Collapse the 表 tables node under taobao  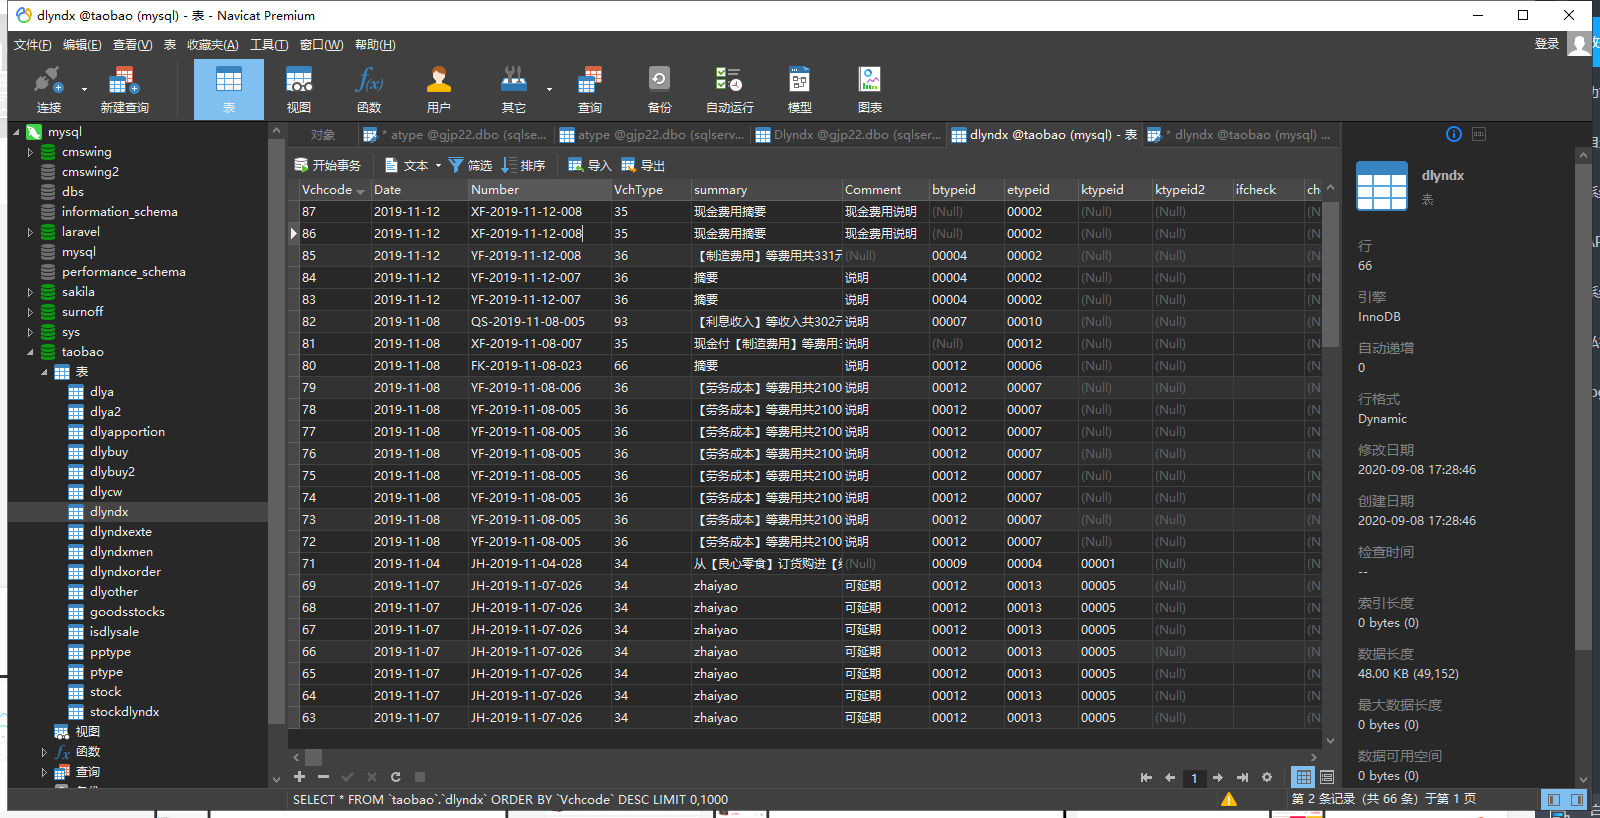coord(44,372)
